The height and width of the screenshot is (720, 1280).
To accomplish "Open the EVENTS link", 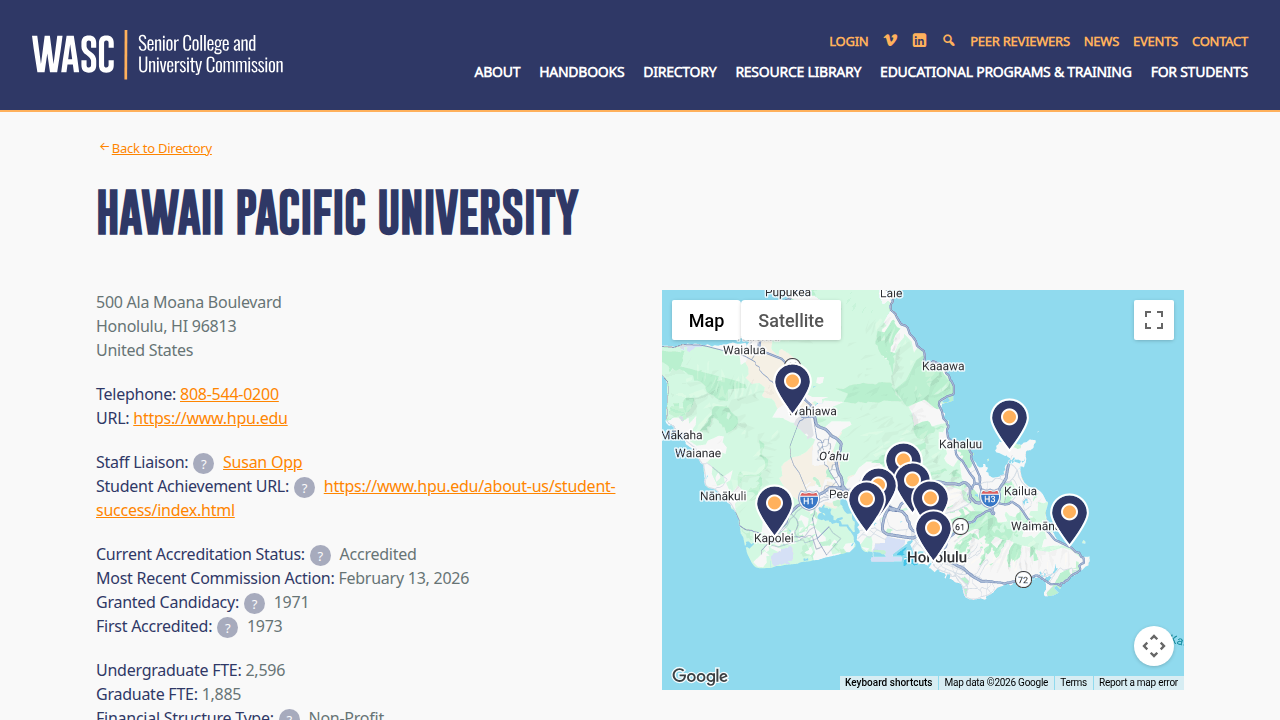I will click(1155, 41).
